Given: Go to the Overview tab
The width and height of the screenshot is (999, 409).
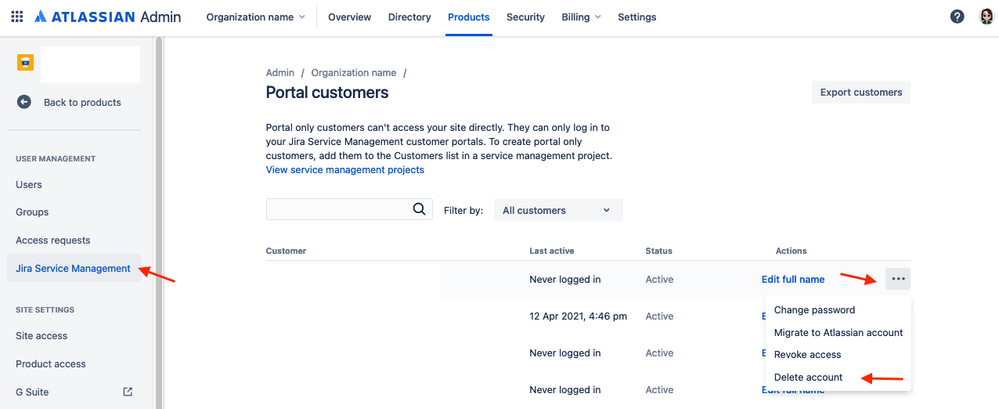Looking at the screenshot, I should point(350,17).
